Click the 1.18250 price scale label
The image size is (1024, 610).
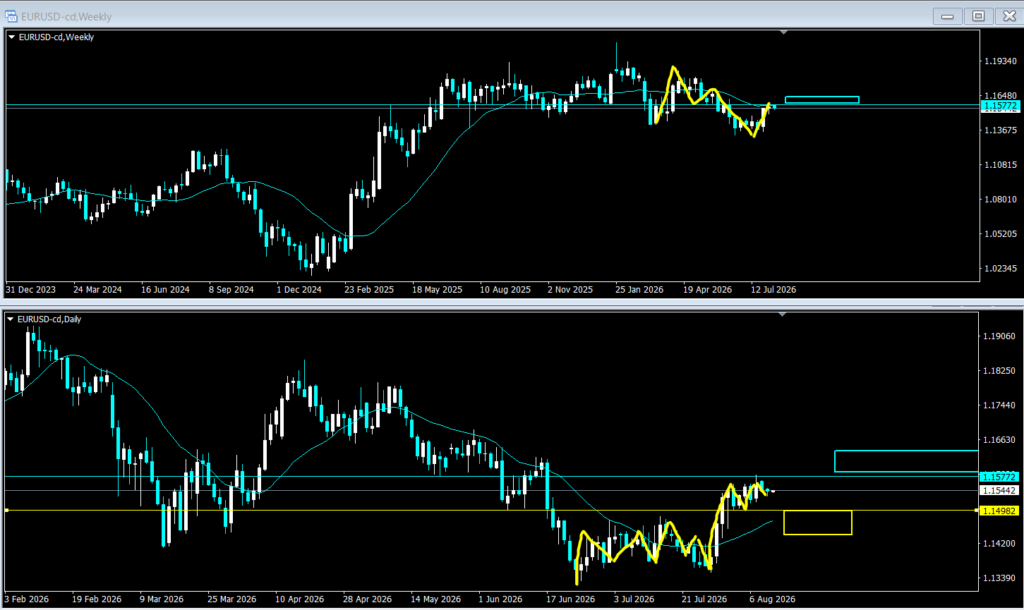coord(999,371)
